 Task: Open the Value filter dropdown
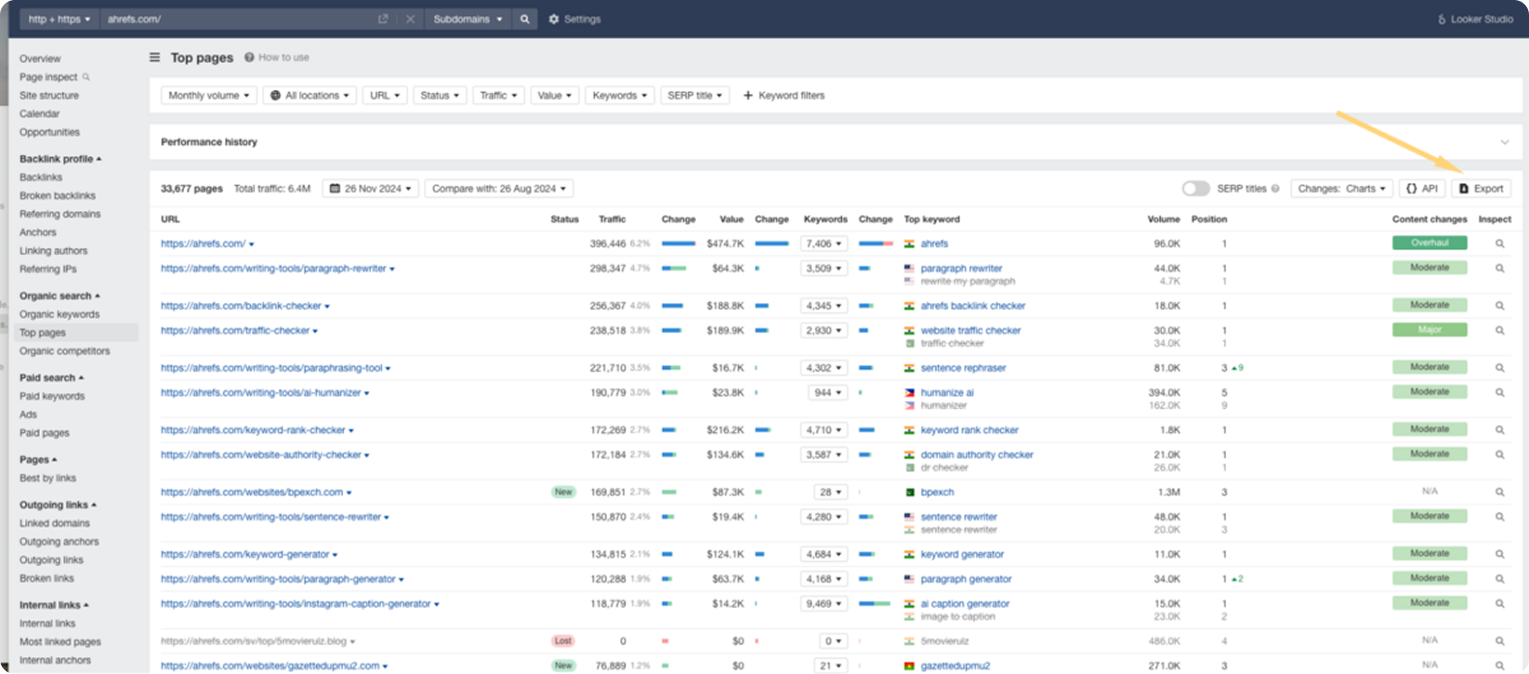(555, 96)
